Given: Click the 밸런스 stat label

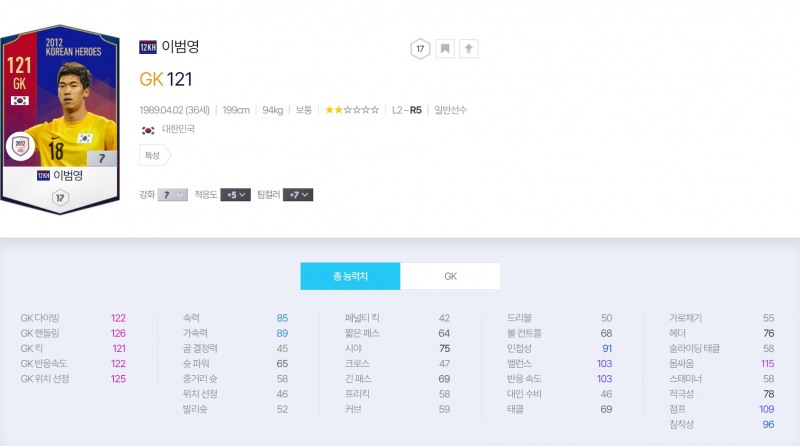Looking at the screenshot, I should coord(519,363).
